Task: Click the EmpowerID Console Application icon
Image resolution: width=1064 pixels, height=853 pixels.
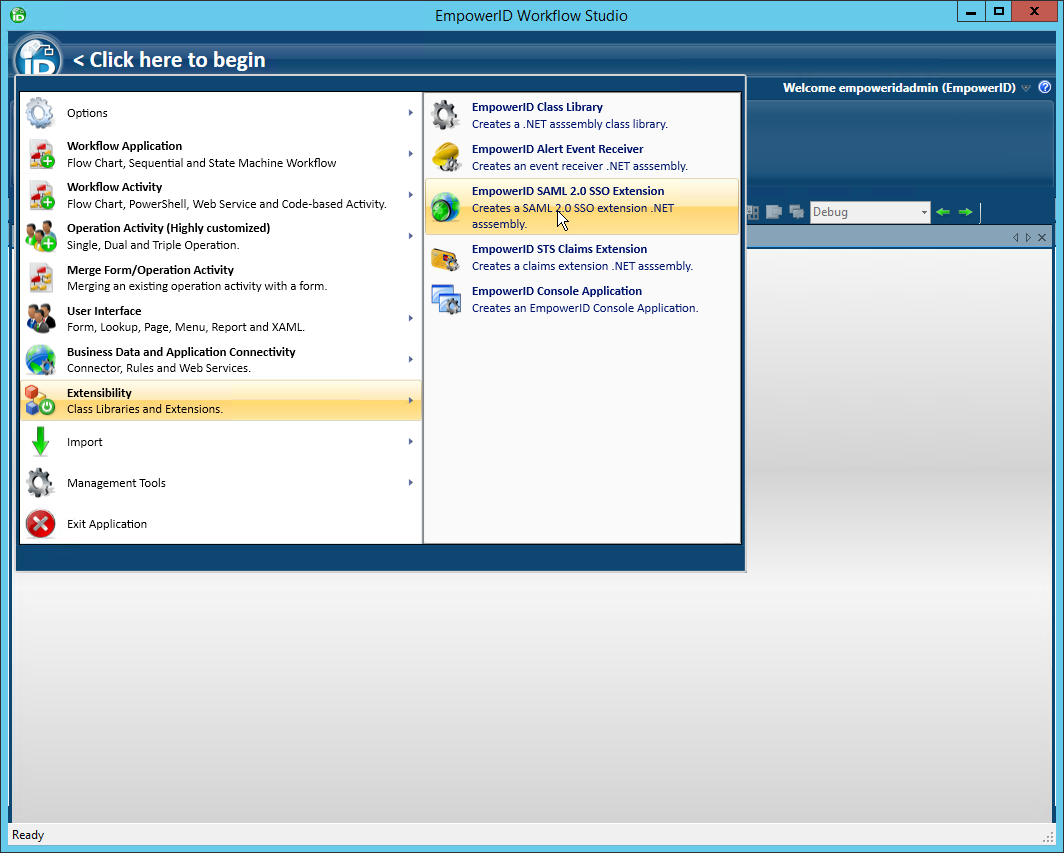Action: pyautogui.click(x=446, y=298)
